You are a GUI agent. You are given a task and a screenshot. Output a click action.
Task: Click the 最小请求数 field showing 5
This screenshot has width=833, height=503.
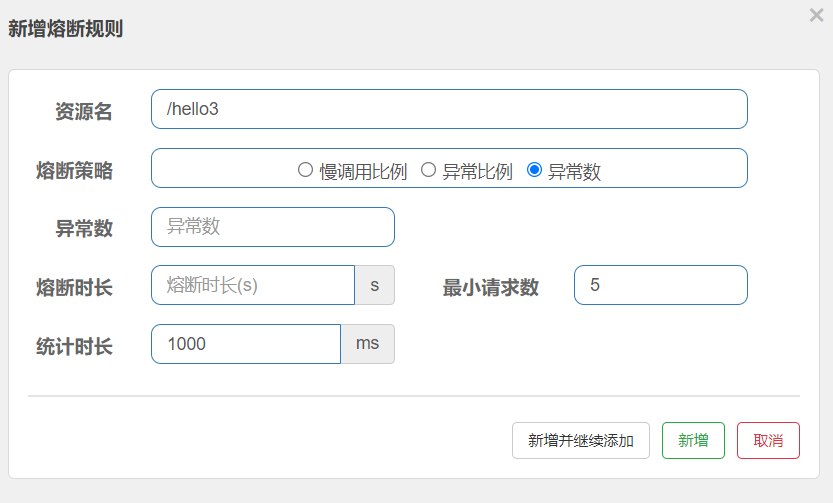pos(661,285)
